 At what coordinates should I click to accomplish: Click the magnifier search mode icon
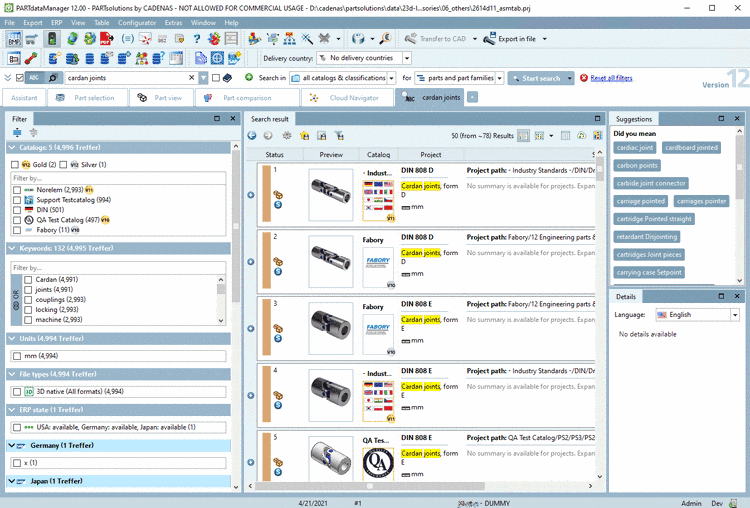pos(53,77)
